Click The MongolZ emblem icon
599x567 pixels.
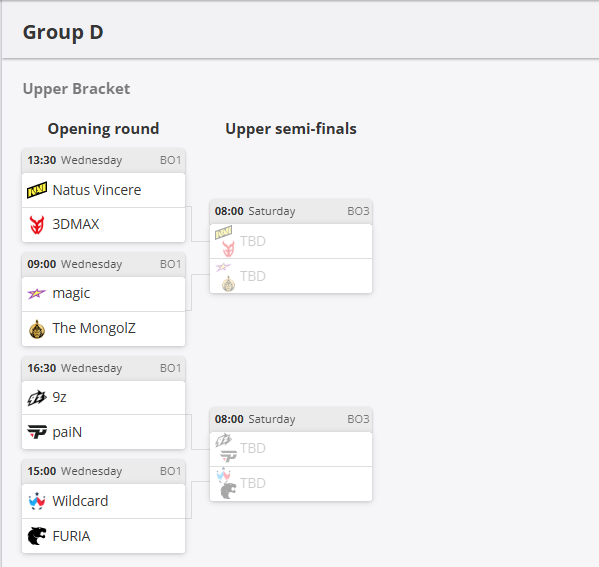coord(37,329)
